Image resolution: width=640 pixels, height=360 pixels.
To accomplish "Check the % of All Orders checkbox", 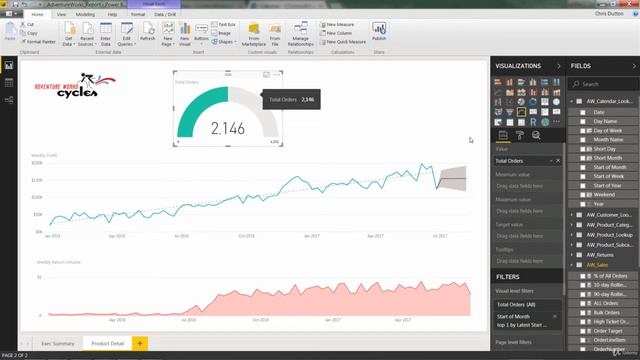I will [x=583, y=276].
